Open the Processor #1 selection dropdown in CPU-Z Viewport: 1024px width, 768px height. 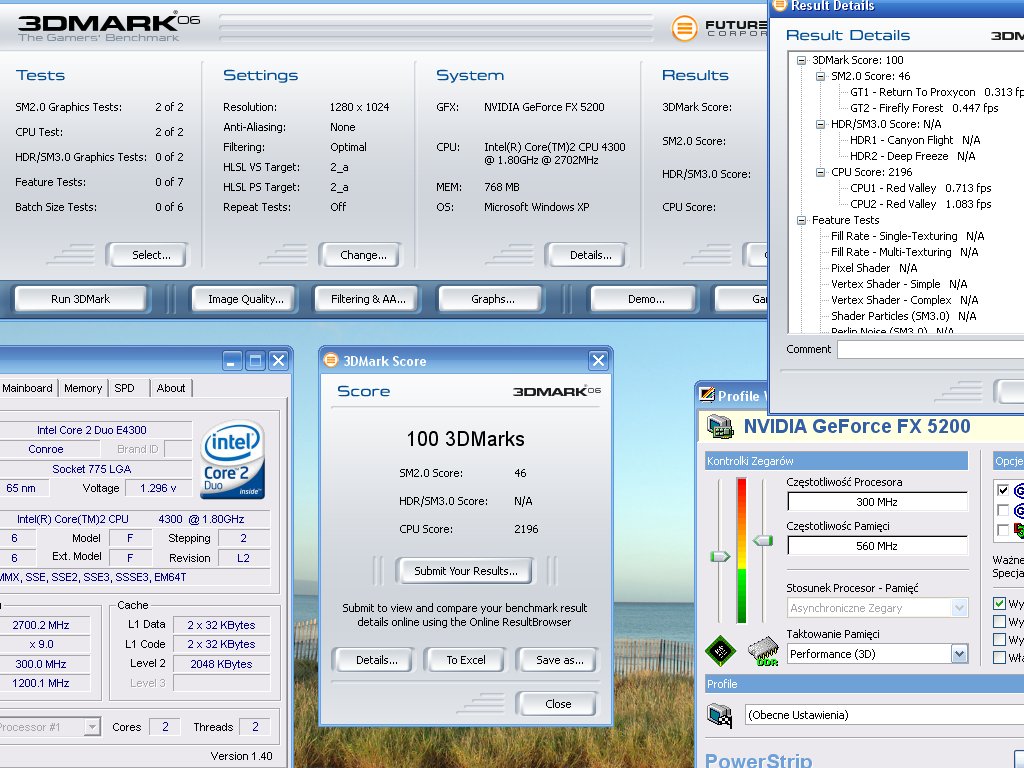92,727
